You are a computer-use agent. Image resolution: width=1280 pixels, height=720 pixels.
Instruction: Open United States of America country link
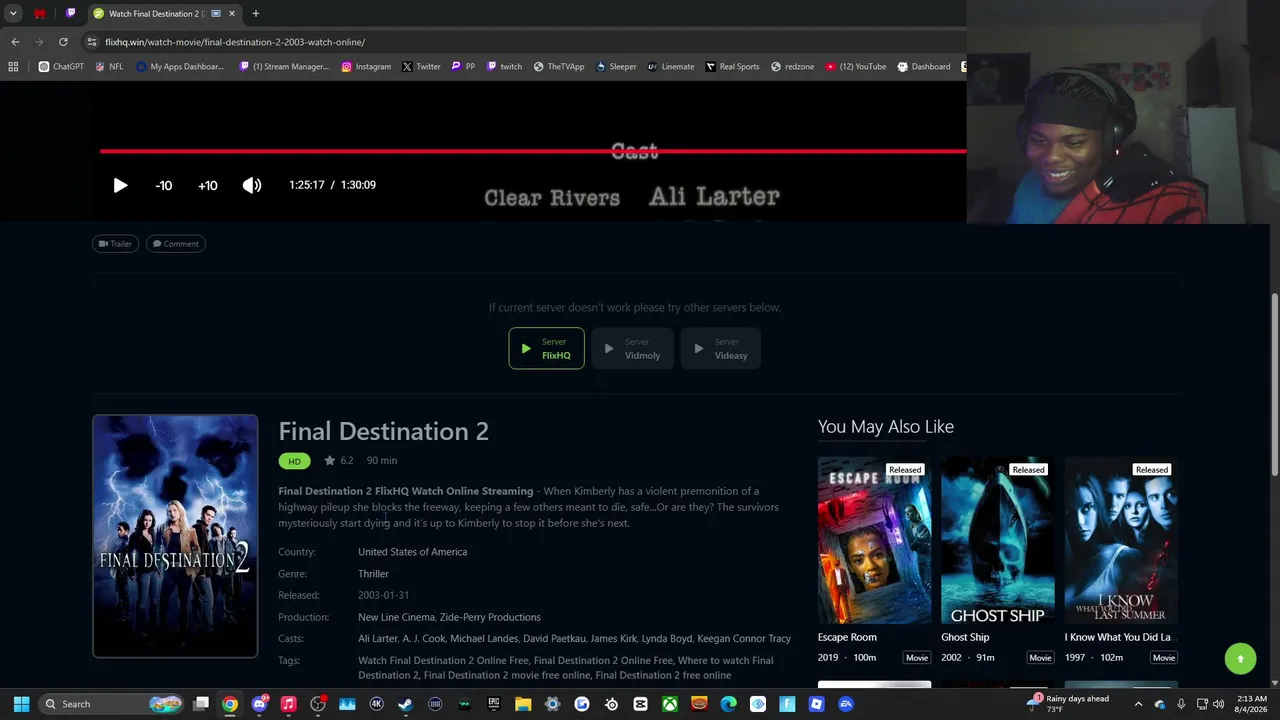pos(412,552)
